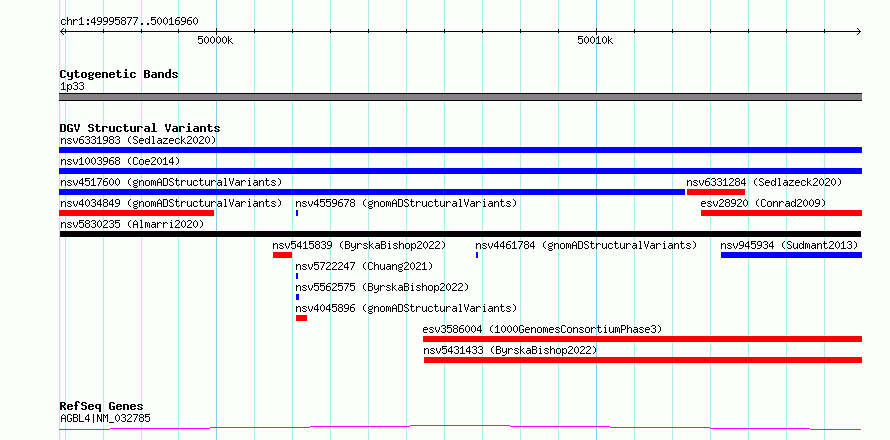Click the esv28920 (Conrad2009) label
The width and height of the screenshot is (890, 440).
click(x=763, y=203)
